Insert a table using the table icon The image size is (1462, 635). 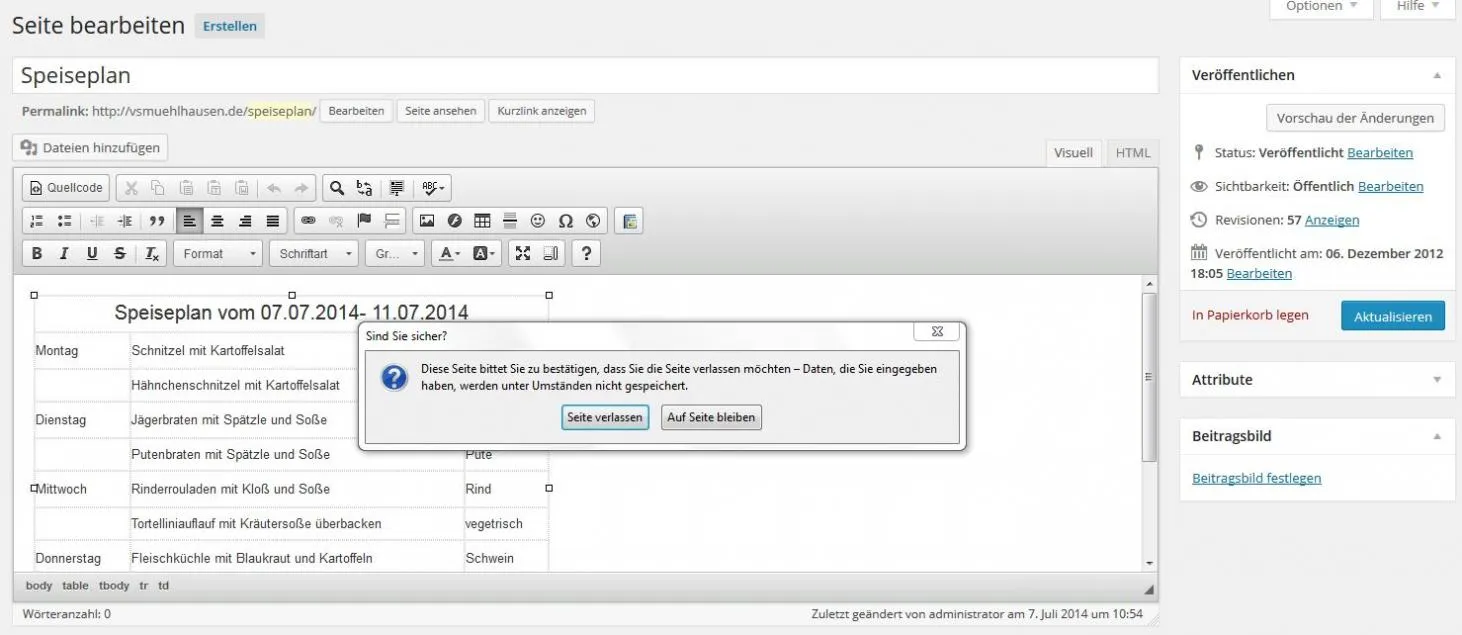[482, 221]
